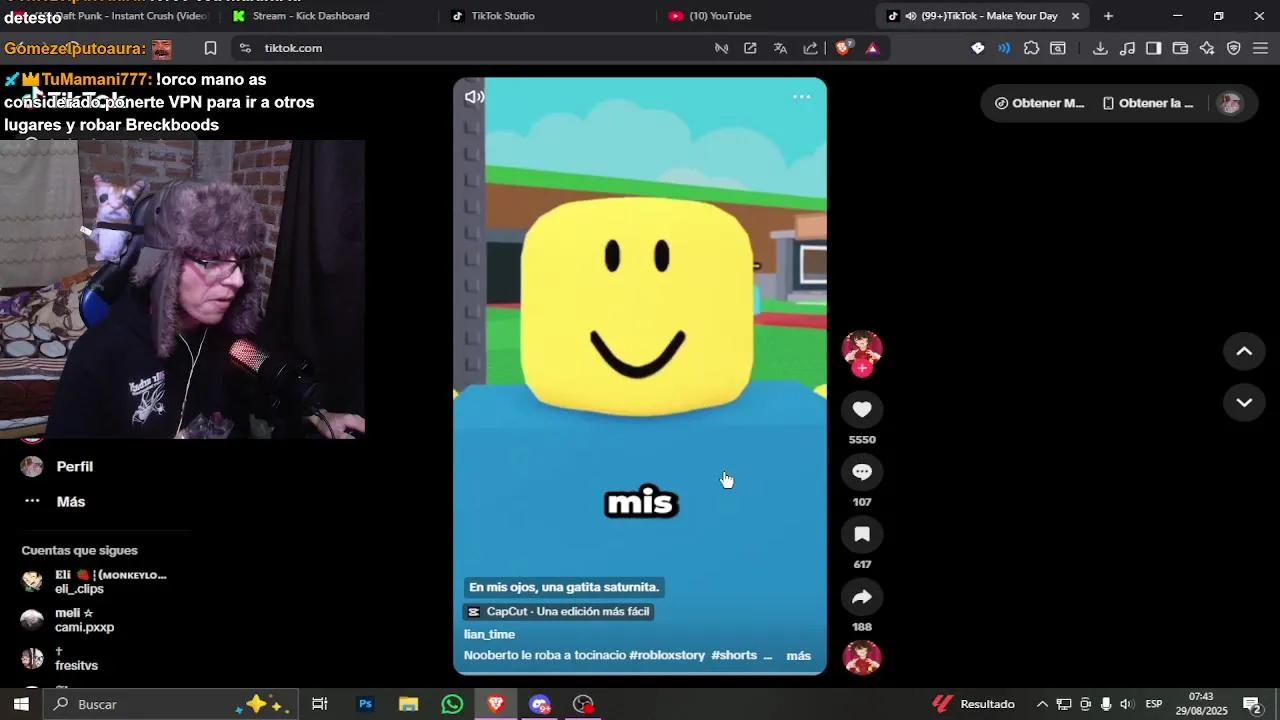Viewport: 1280px width, 720px height.
Task: Share video with arrow icon showing 188
Action: click(x=862, y=597)
